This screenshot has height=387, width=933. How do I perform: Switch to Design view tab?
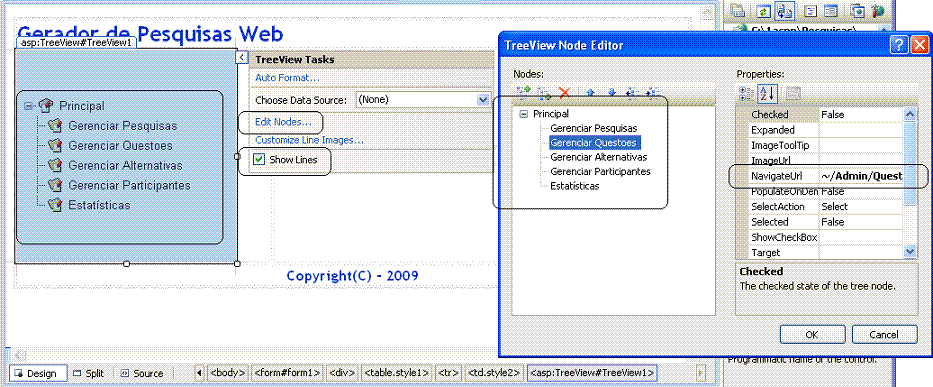37,373
